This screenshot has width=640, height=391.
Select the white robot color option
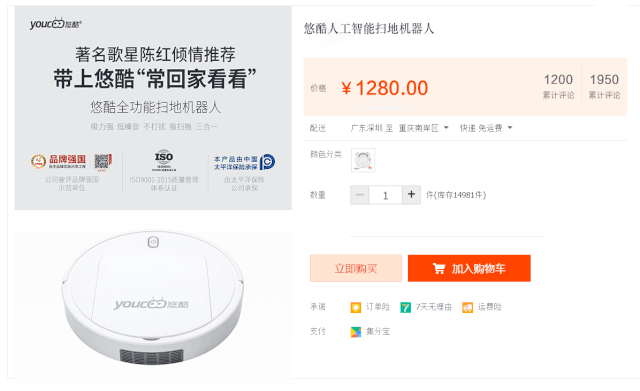coord(362,160)
